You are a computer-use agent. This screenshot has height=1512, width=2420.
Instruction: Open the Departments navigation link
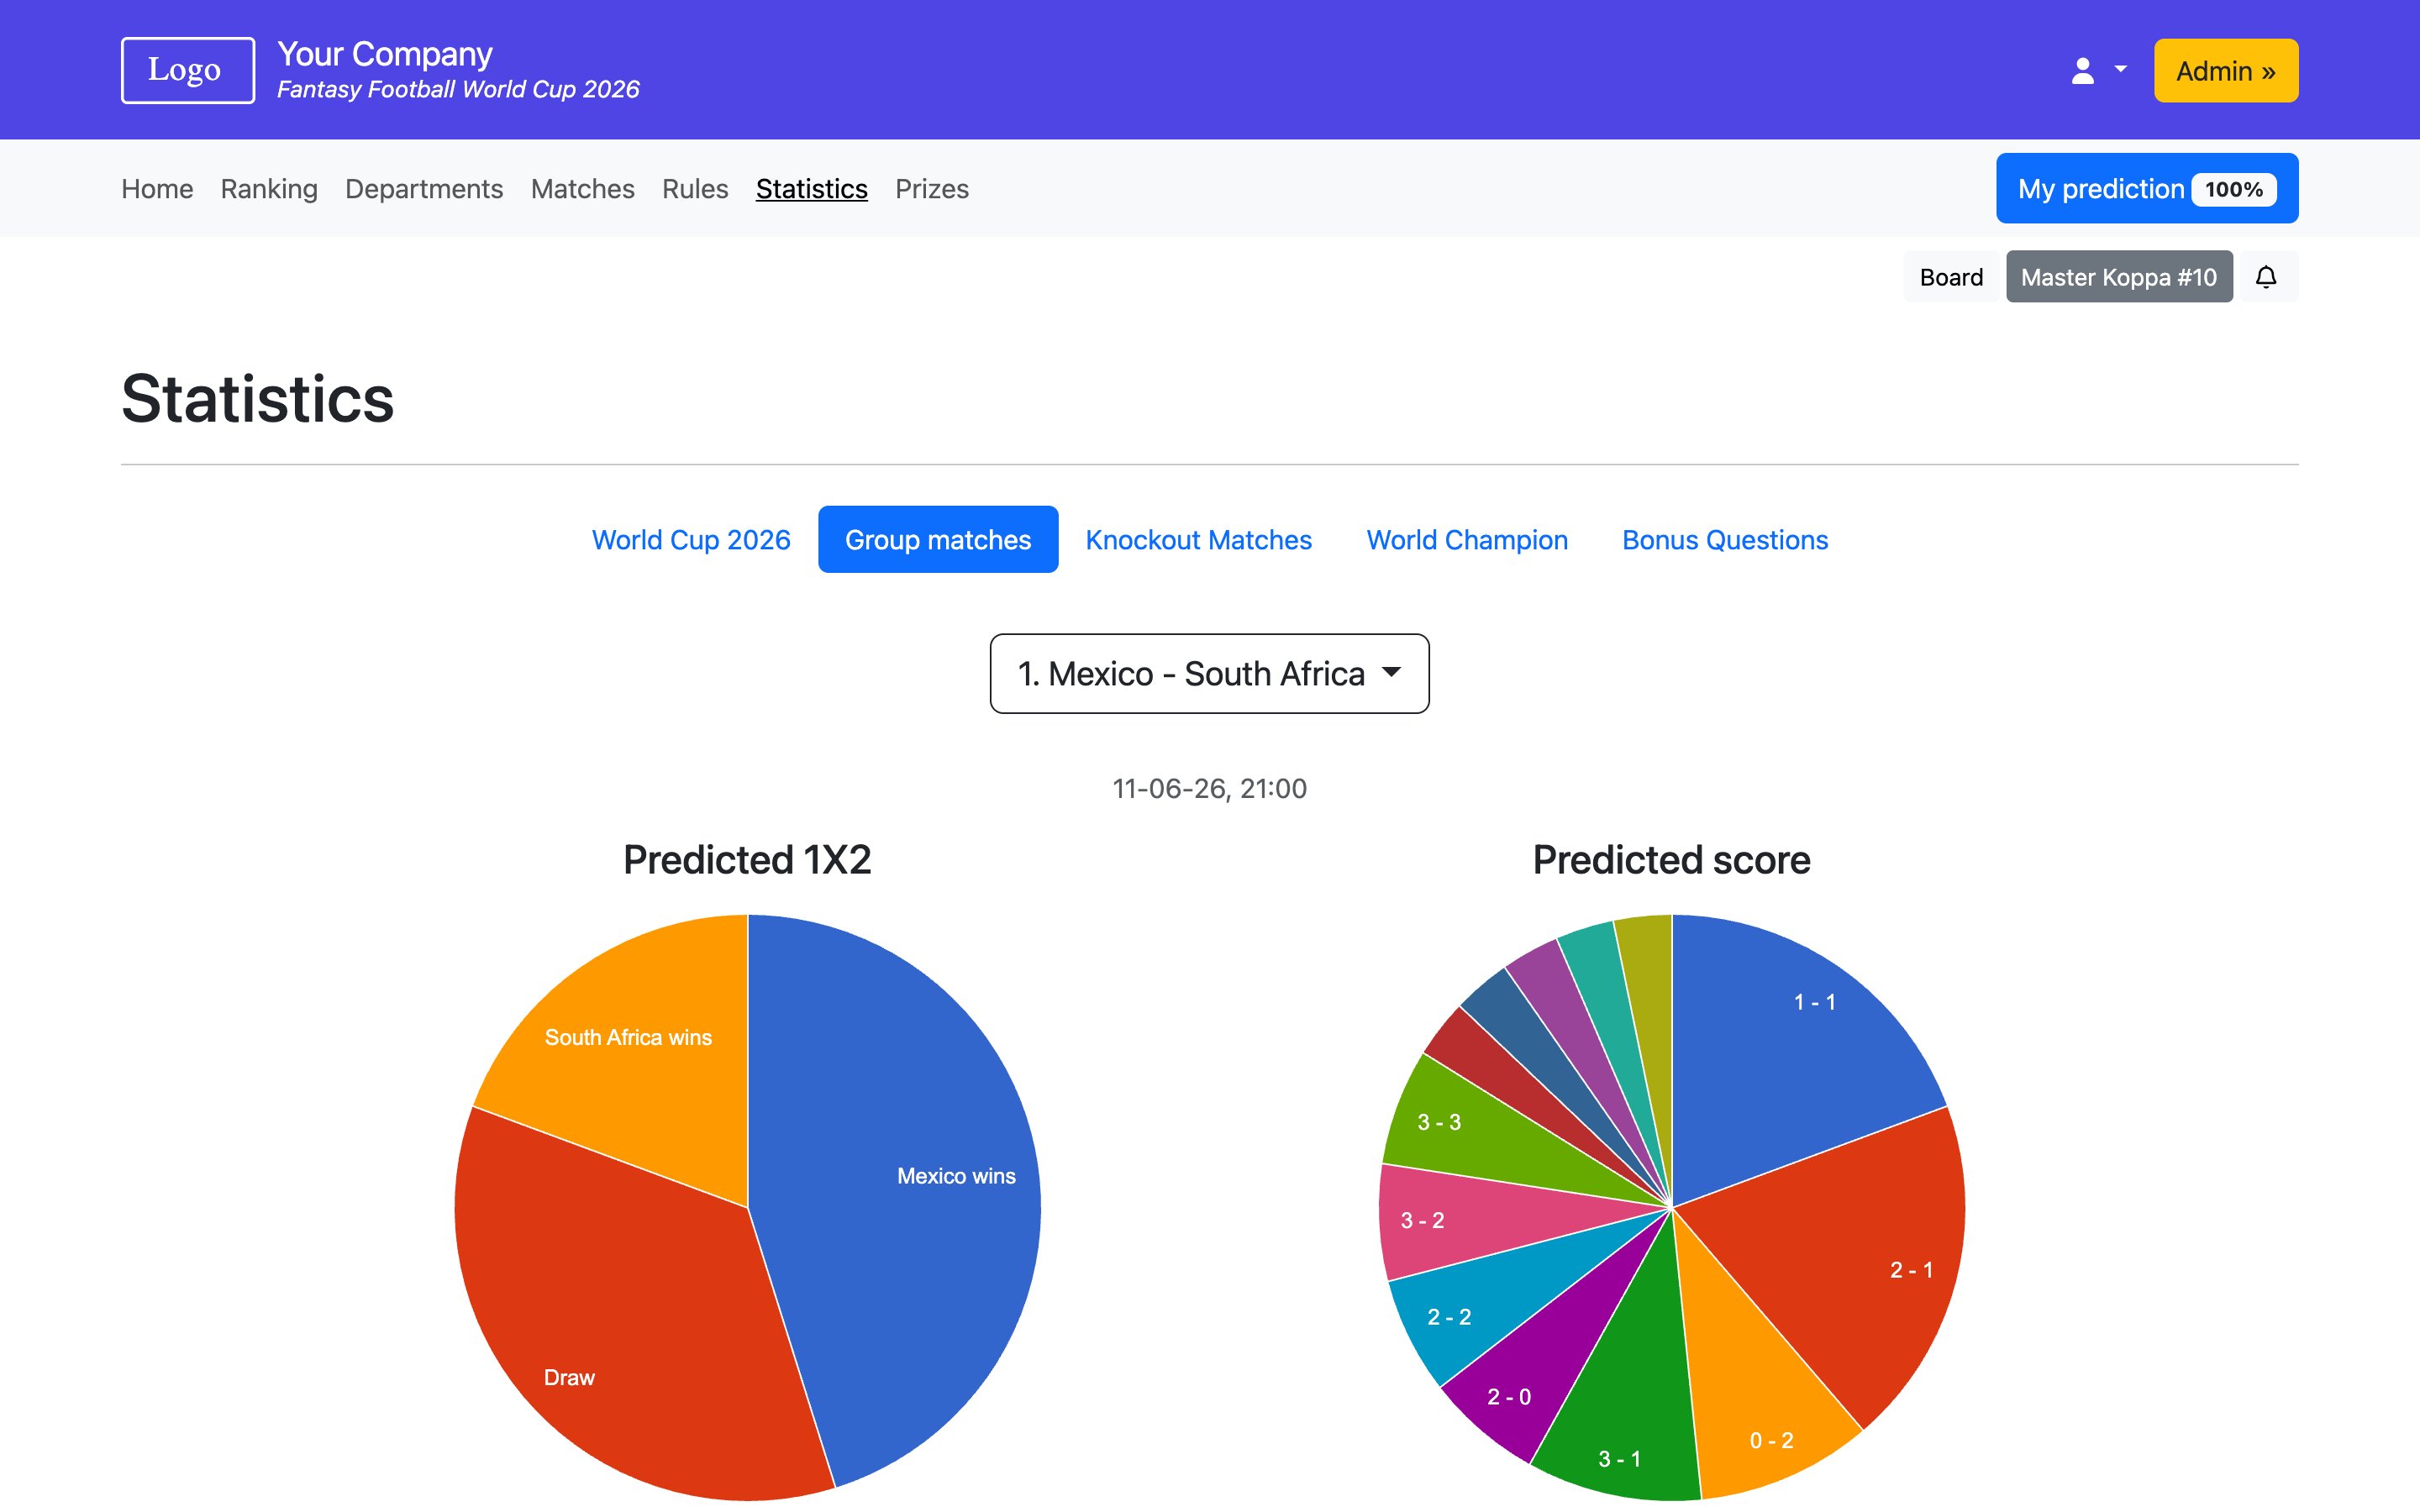click(424, 189)
